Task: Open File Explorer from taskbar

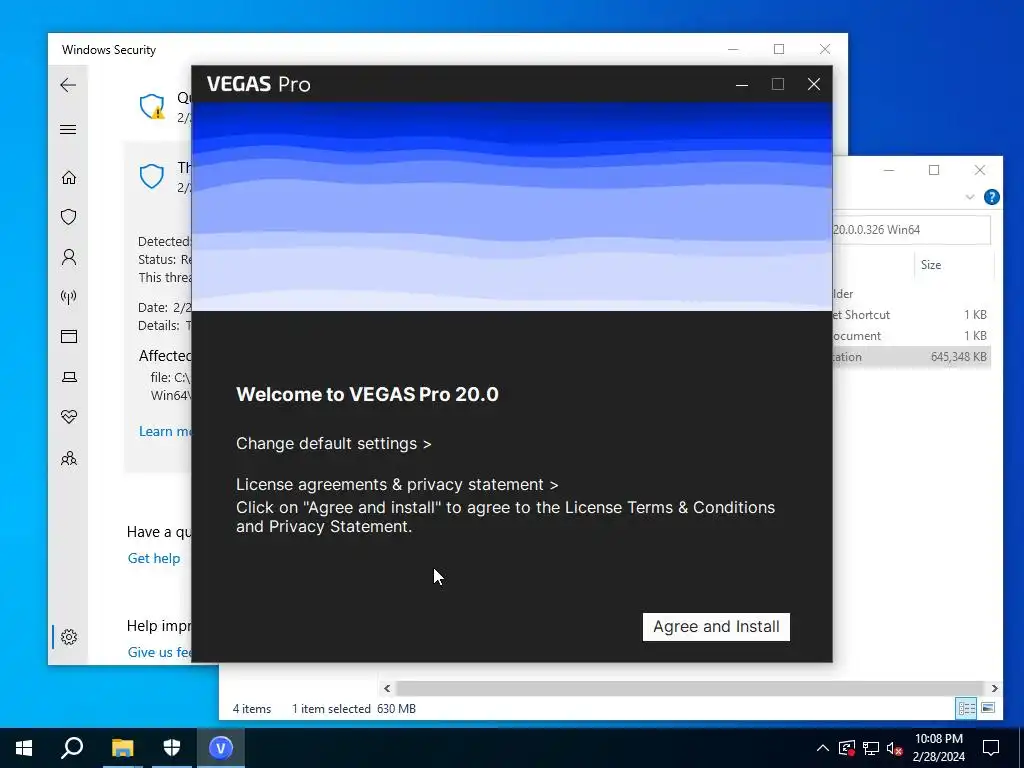Action: click(122, 748)
